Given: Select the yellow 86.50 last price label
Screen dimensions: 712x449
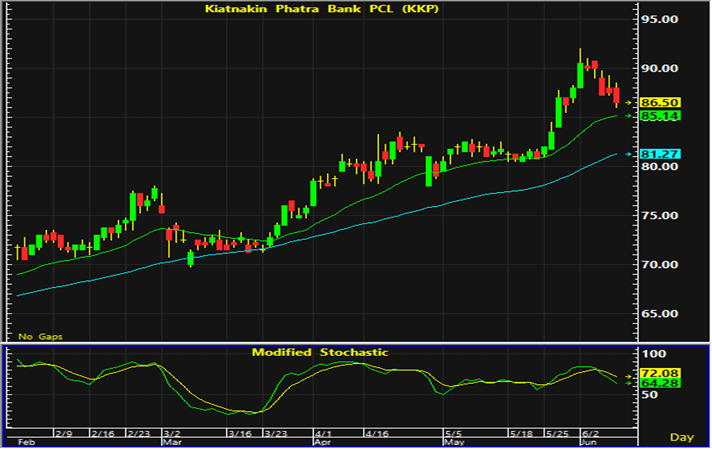Looking at the screenshot, I should [660, 103].
